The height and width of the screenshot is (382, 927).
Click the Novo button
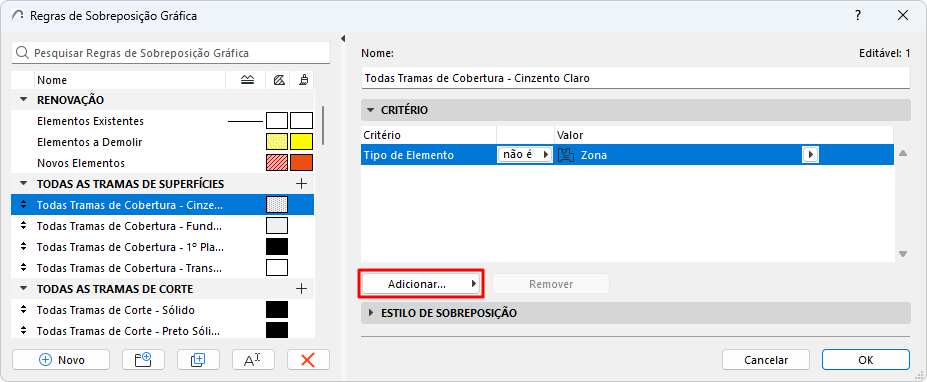61,360
